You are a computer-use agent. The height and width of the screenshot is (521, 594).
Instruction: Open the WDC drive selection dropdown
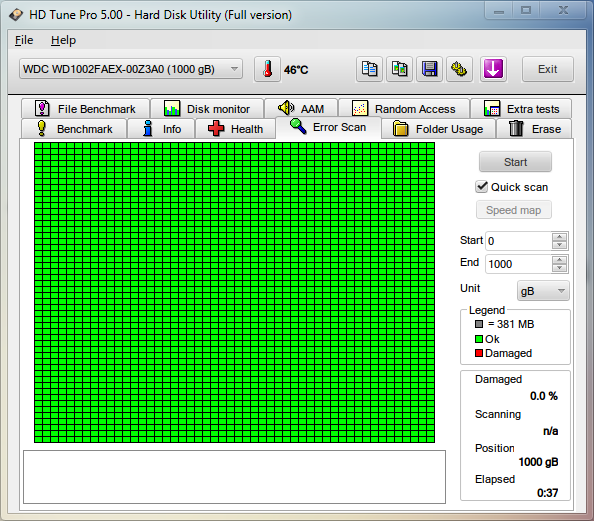[131, 69]
